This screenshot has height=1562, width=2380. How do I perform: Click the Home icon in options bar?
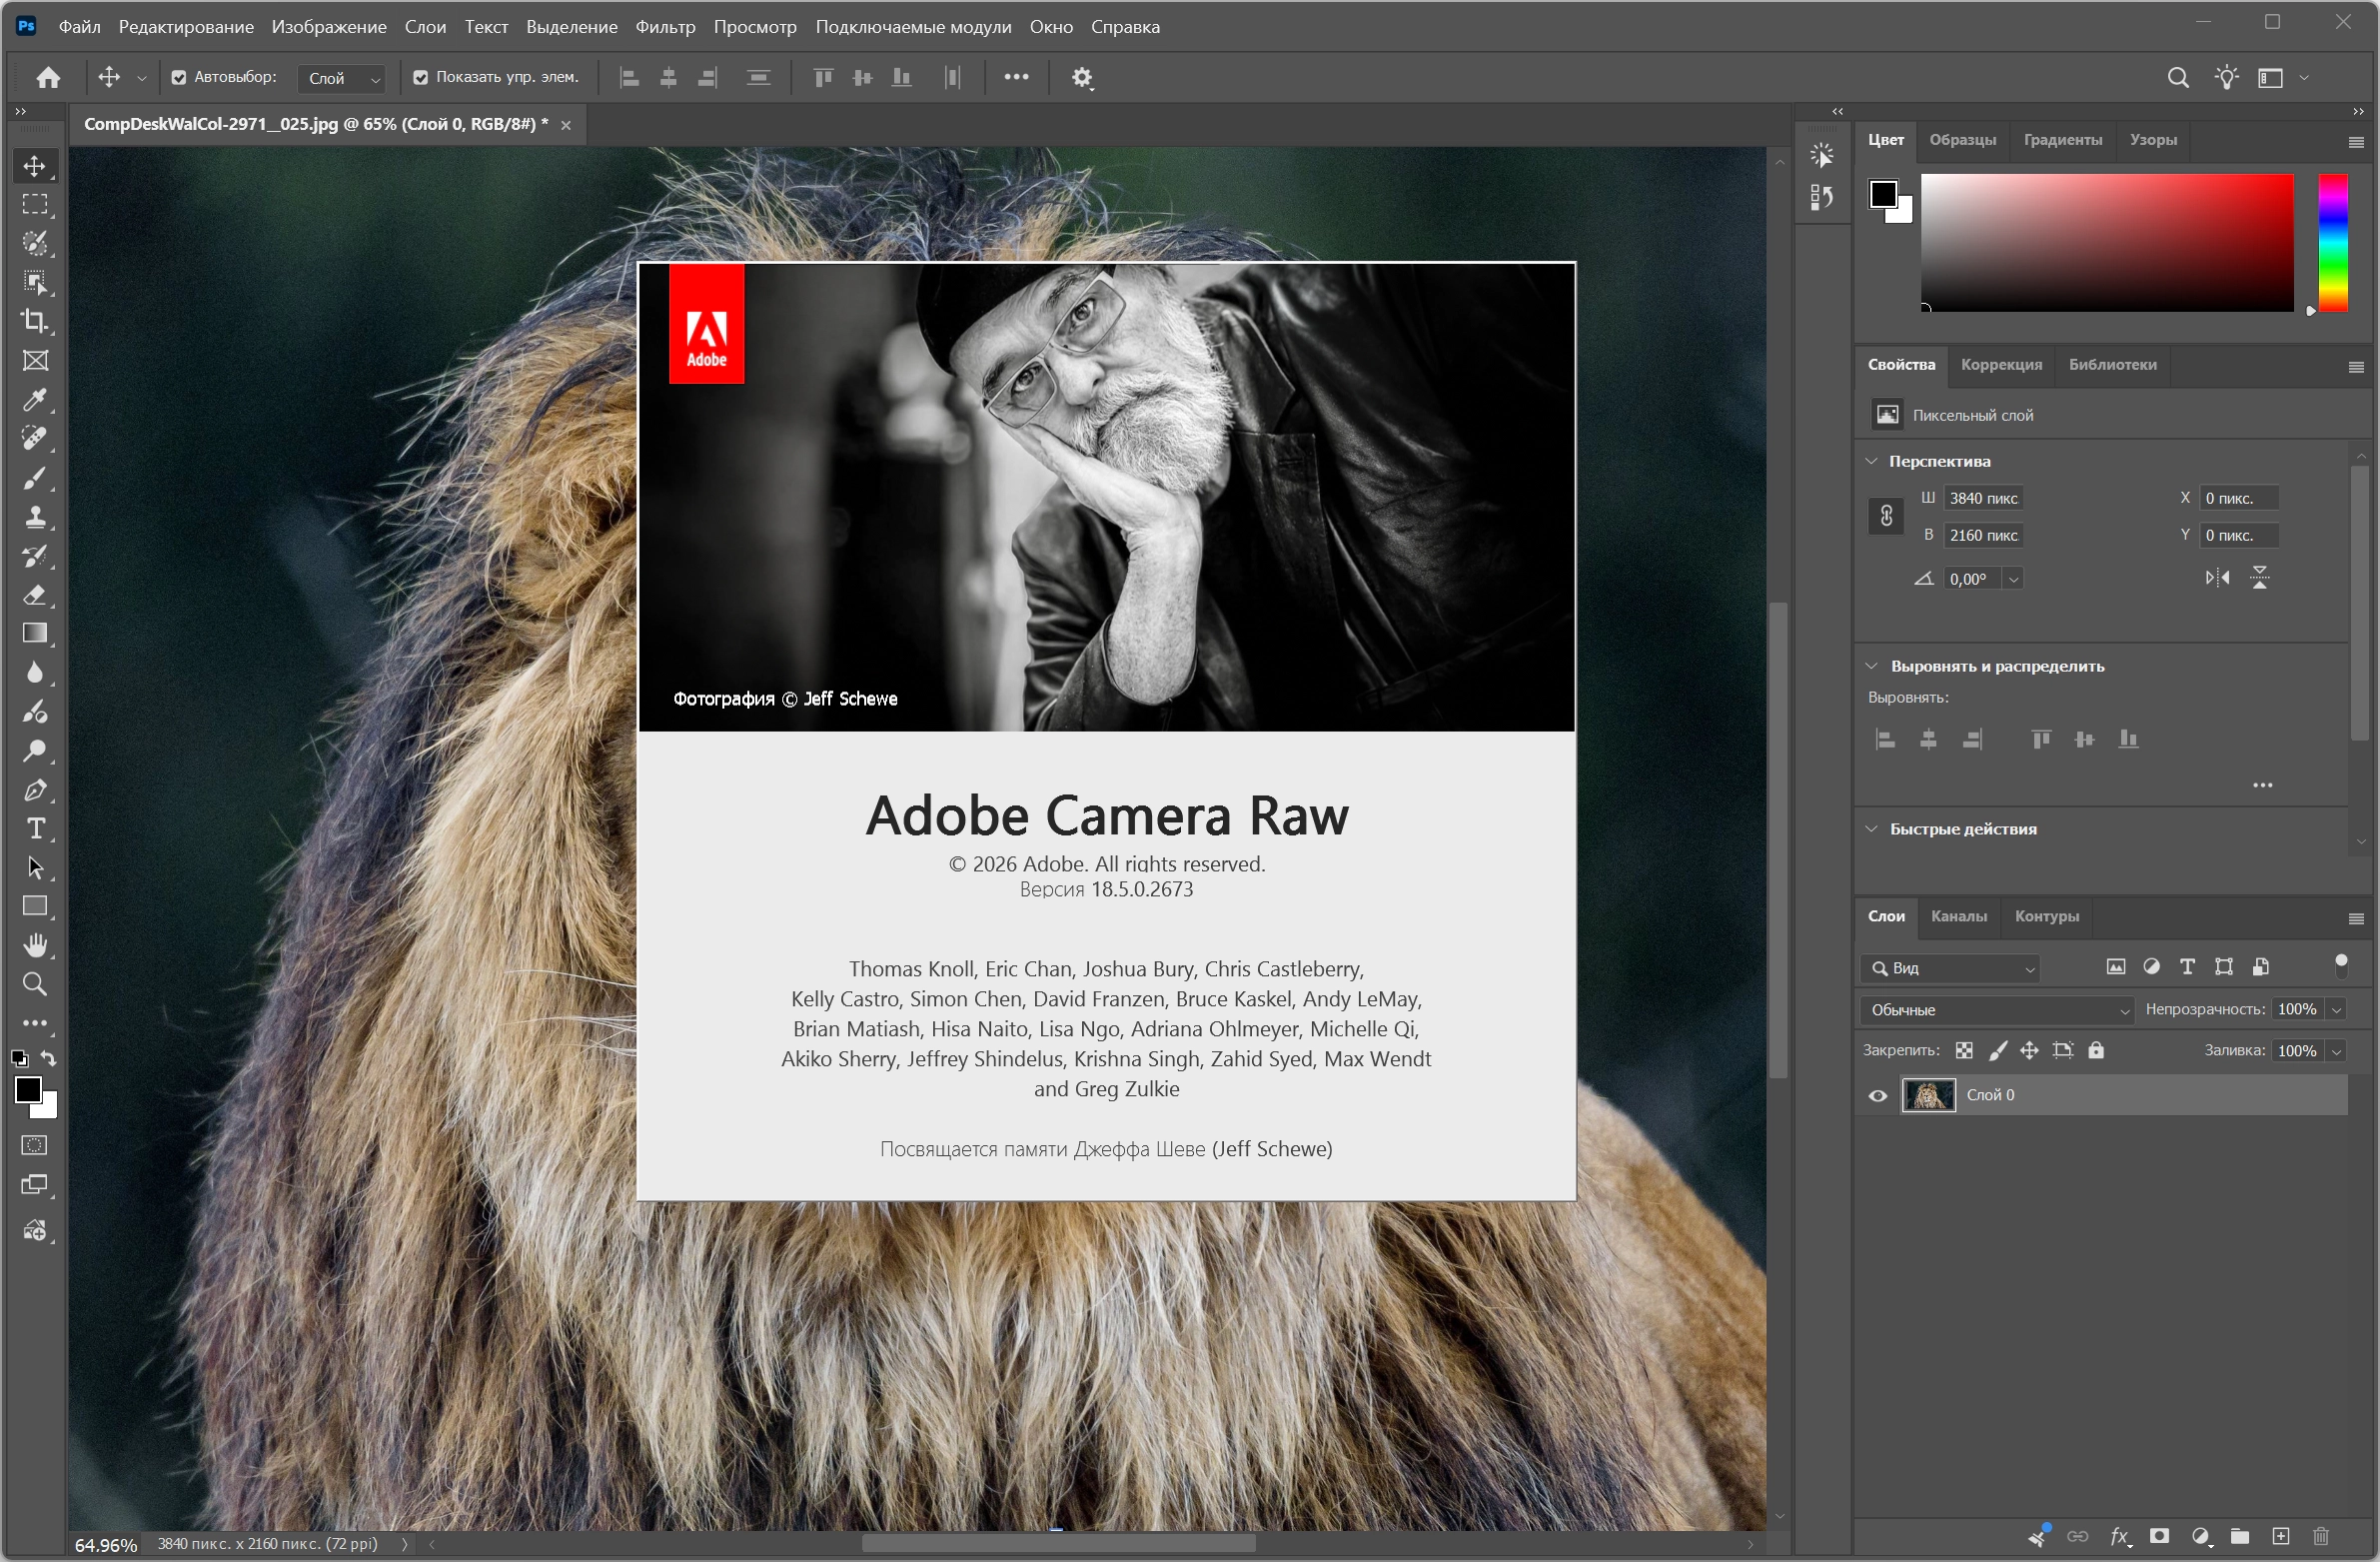(48, 77)
